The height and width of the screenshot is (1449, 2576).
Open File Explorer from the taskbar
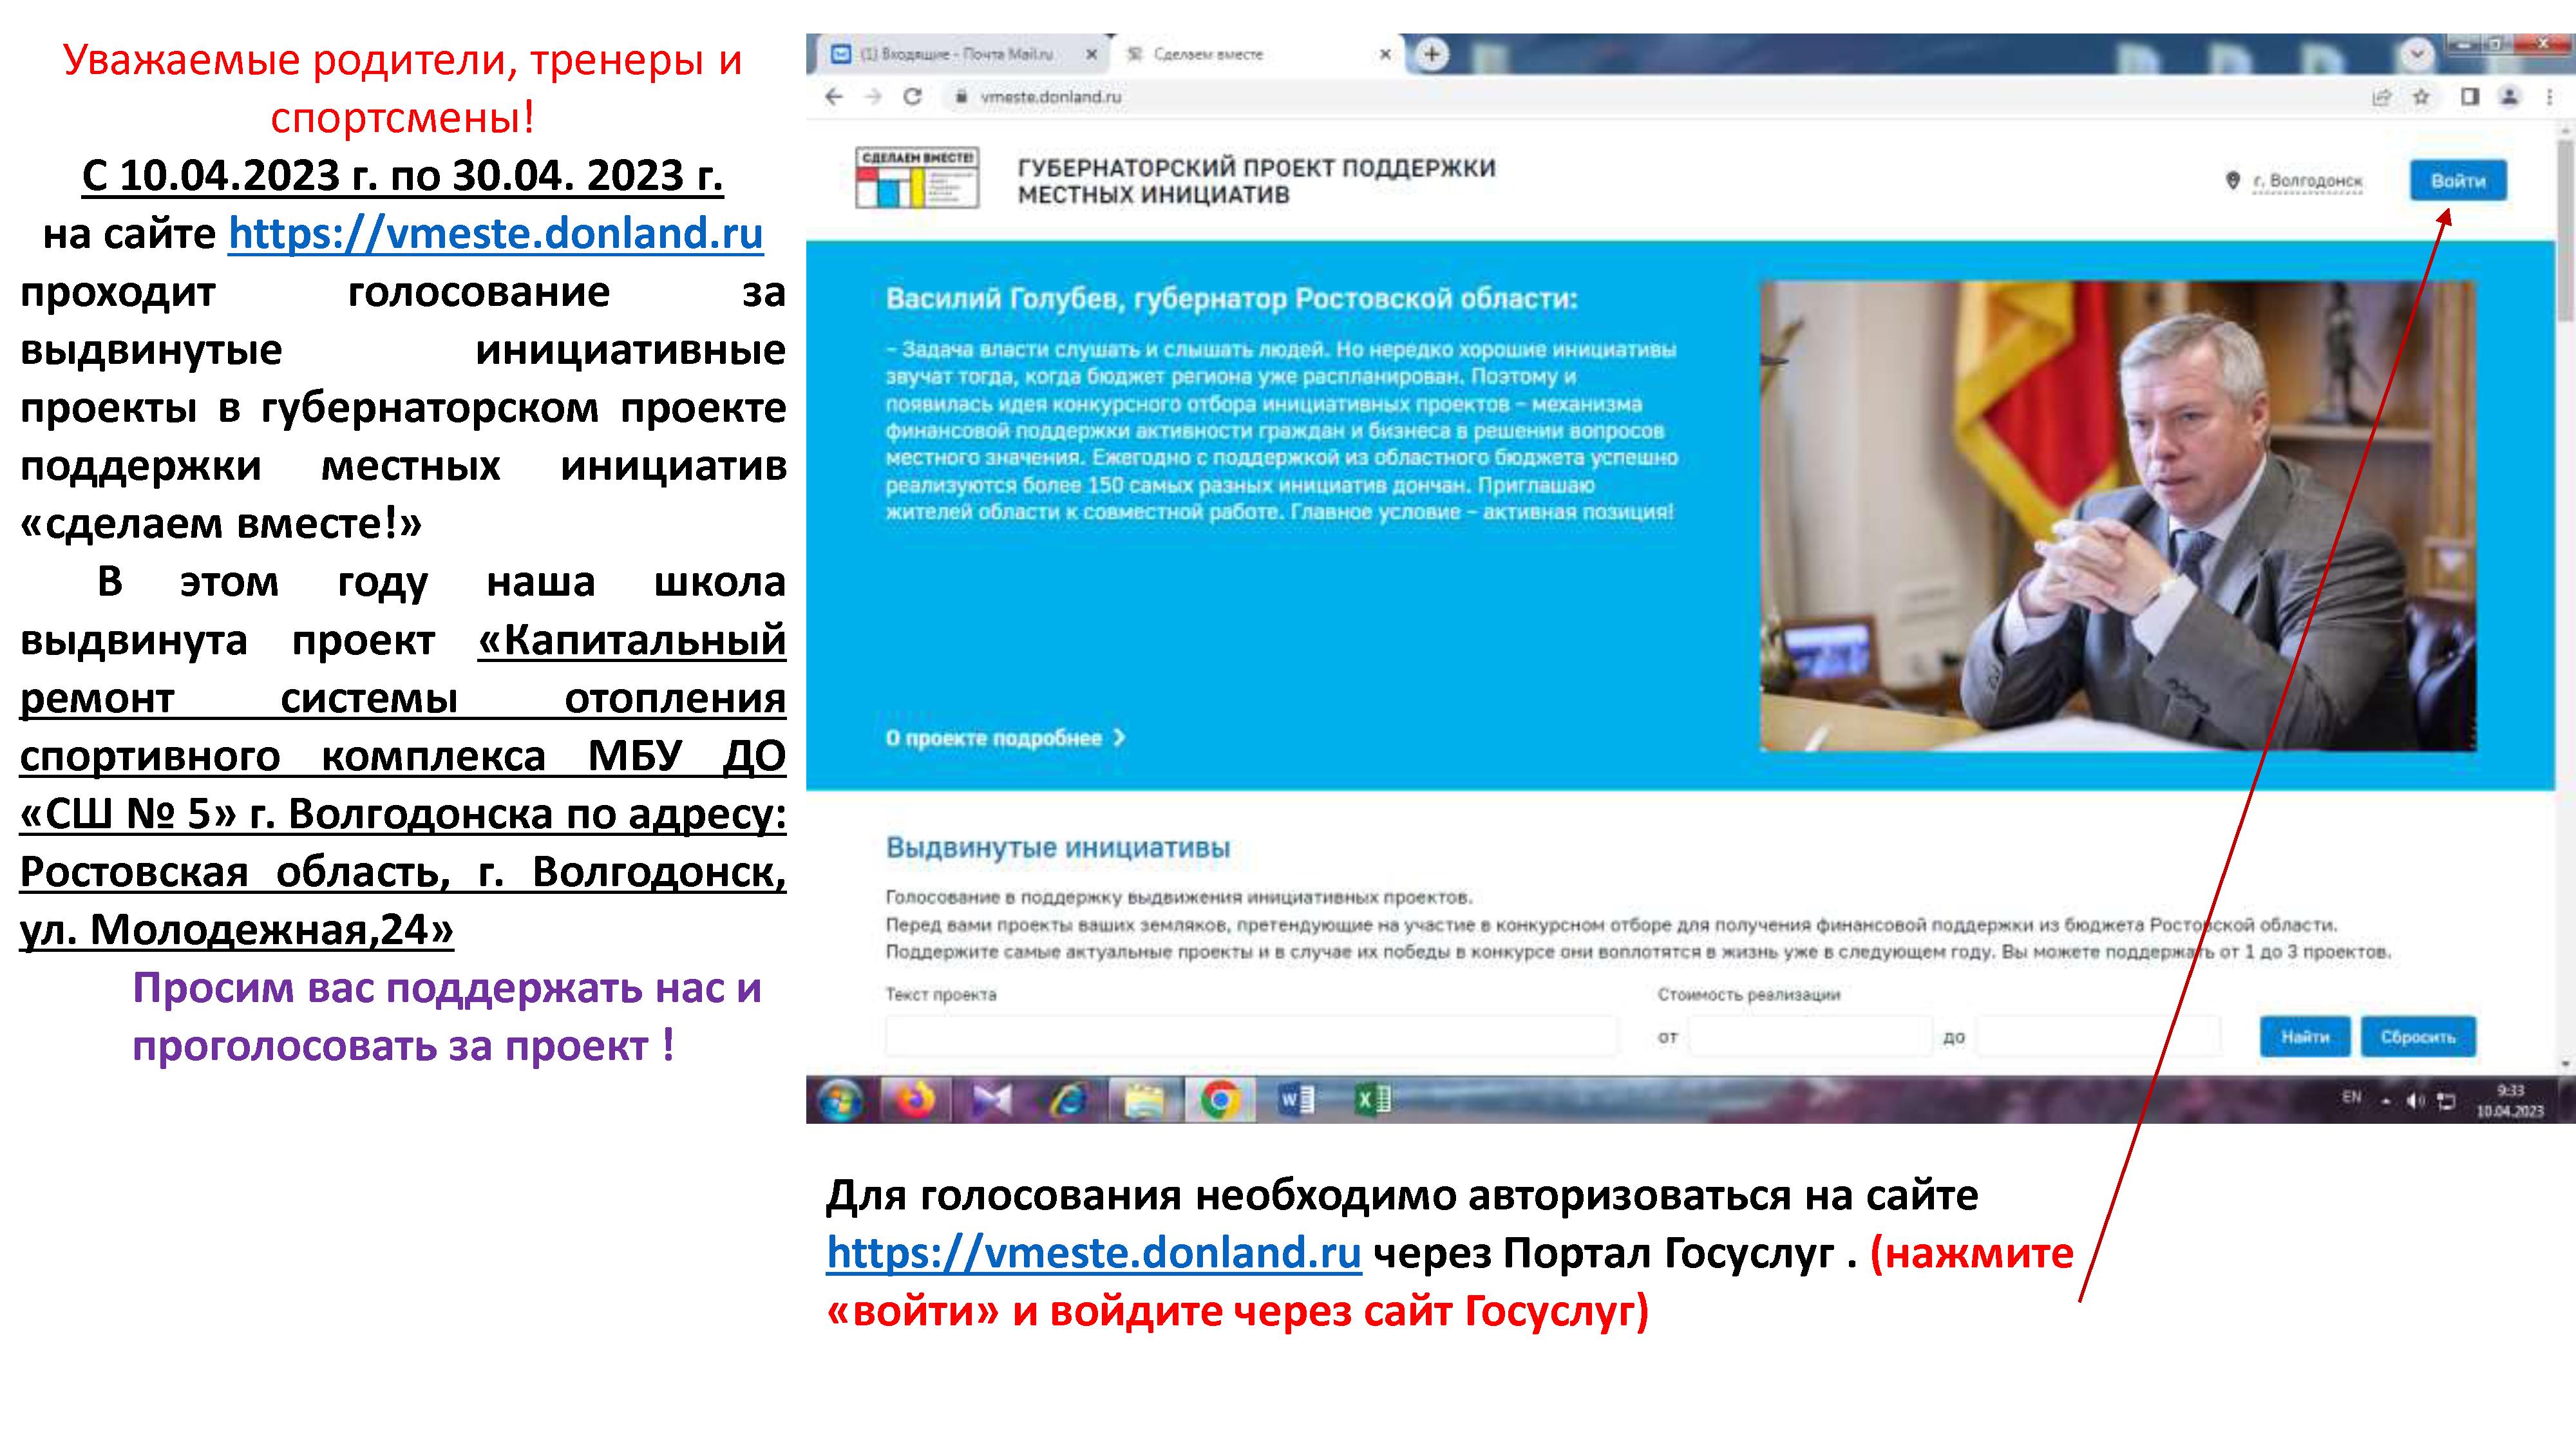pos(1144,1101)
